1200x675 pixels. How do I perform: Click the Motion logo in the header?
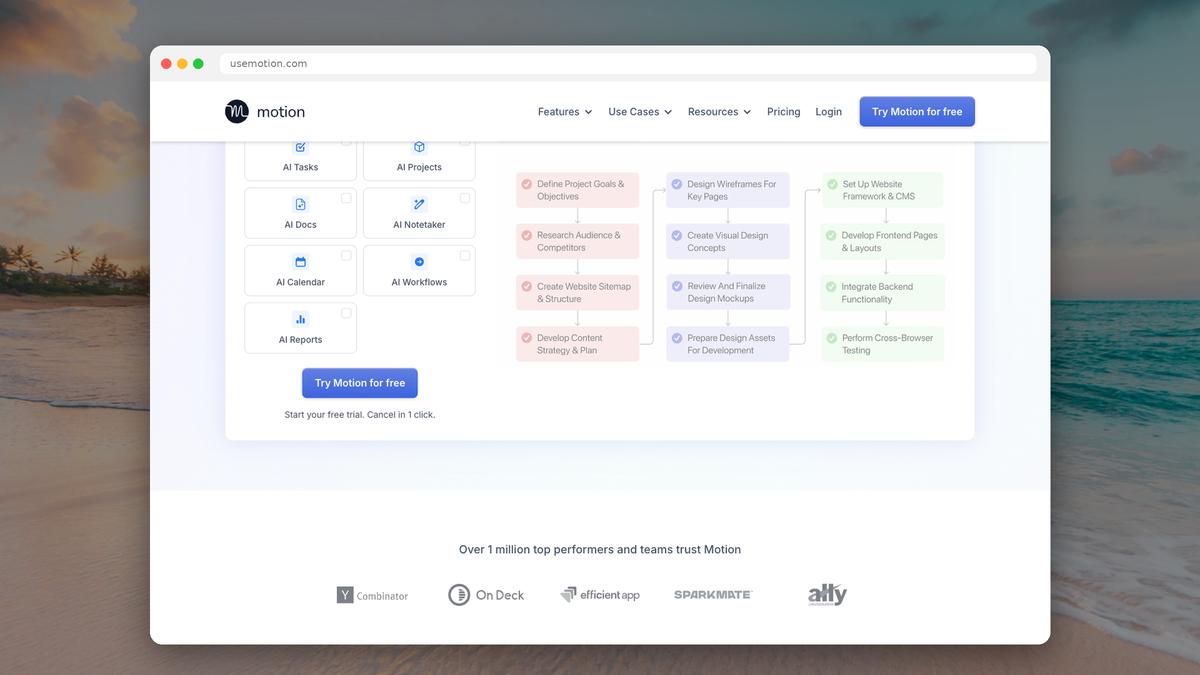click(263, 111)
